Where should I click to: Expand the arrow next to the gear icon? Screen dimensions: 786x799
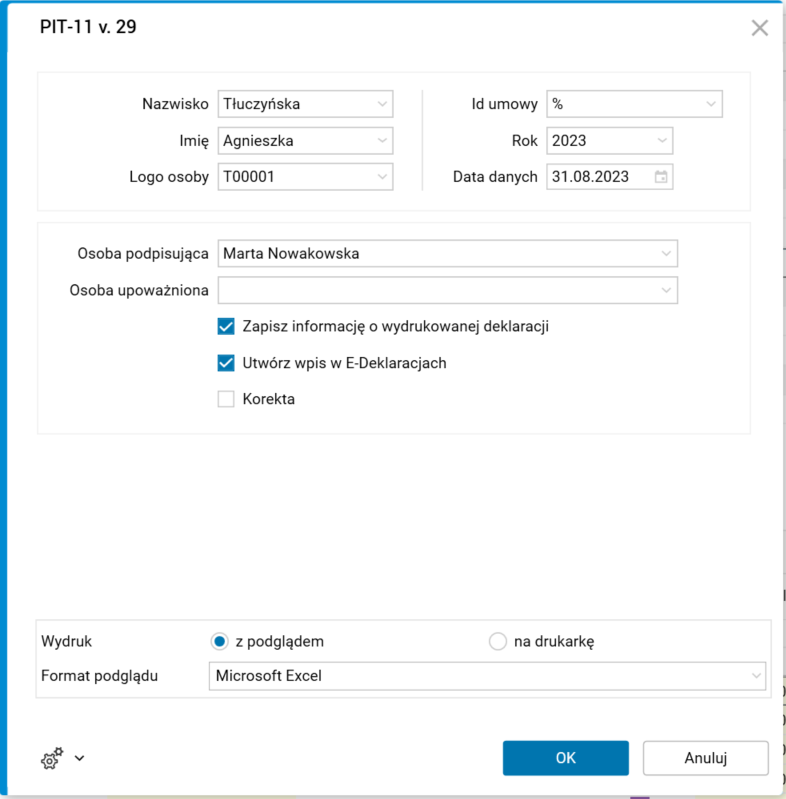[80, 758]
